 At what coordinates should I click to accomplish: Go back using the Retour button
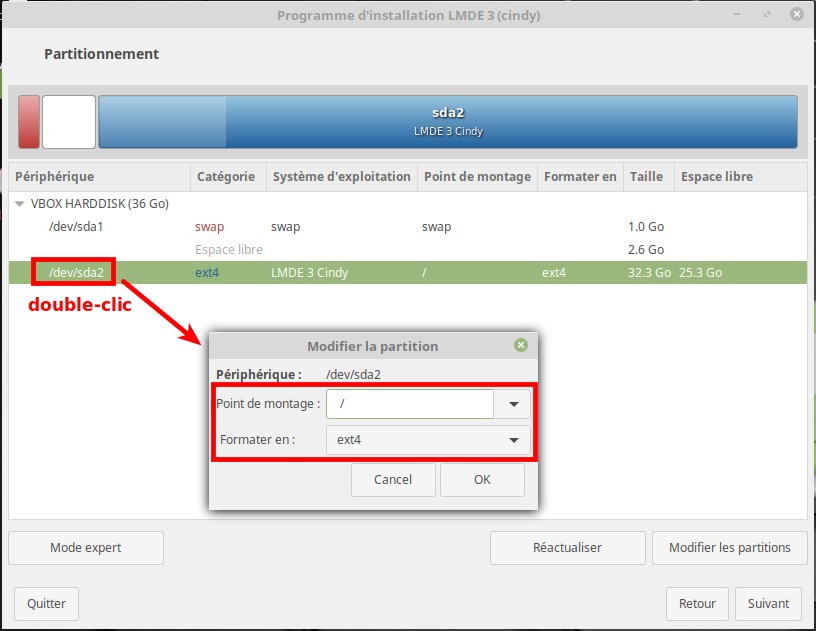click(697, 603)
